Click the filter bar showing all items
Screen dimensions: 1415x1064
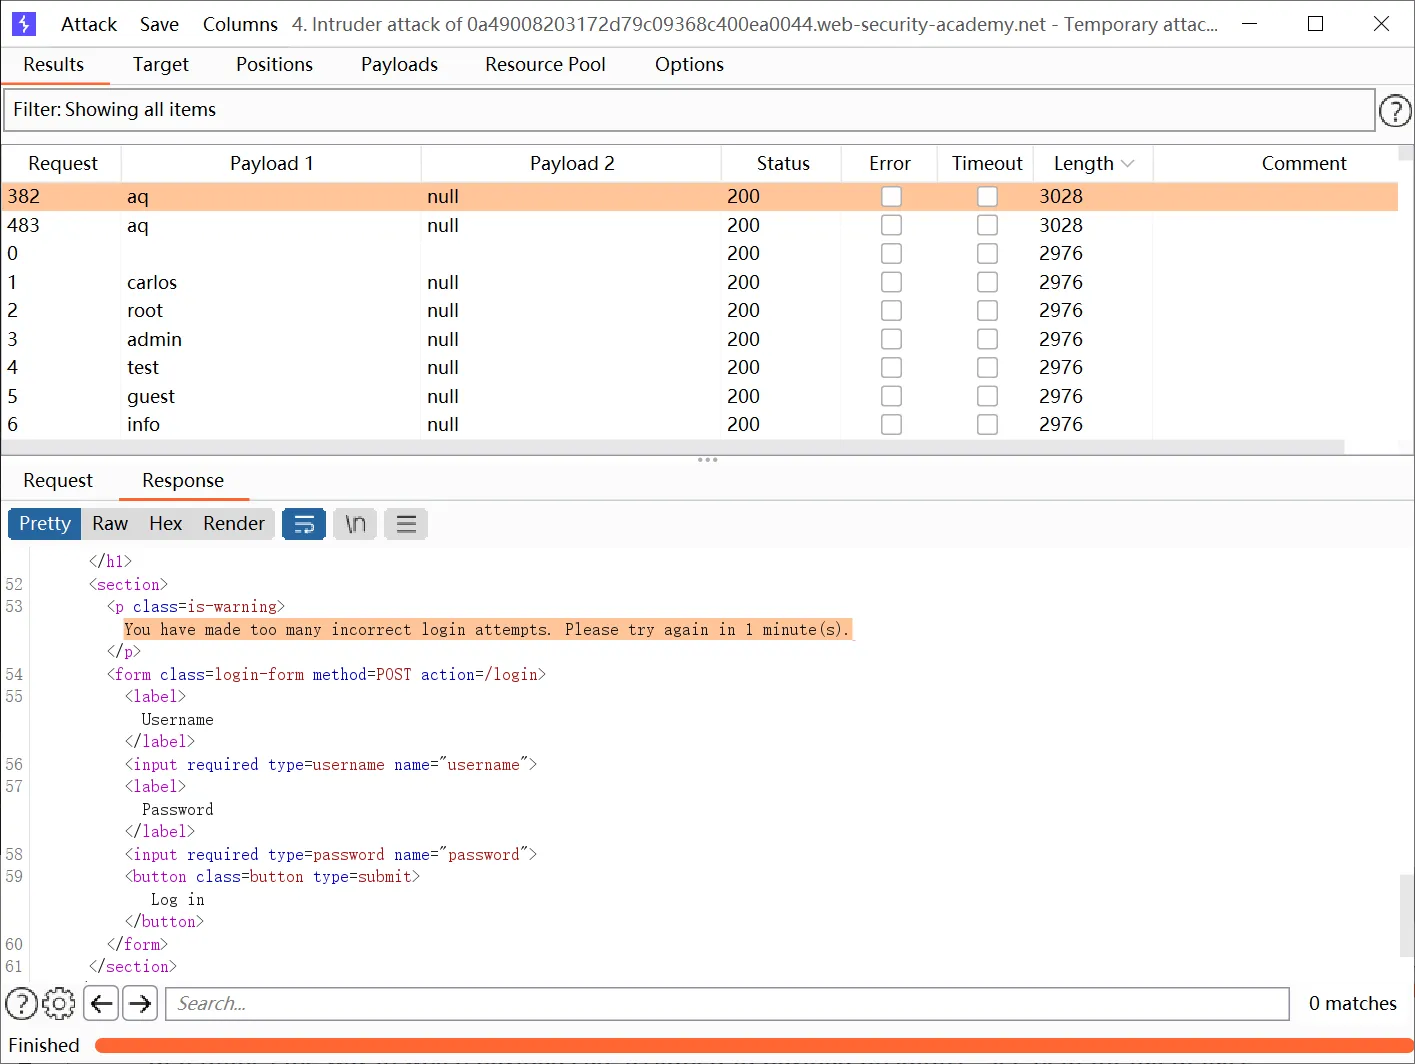689,110
